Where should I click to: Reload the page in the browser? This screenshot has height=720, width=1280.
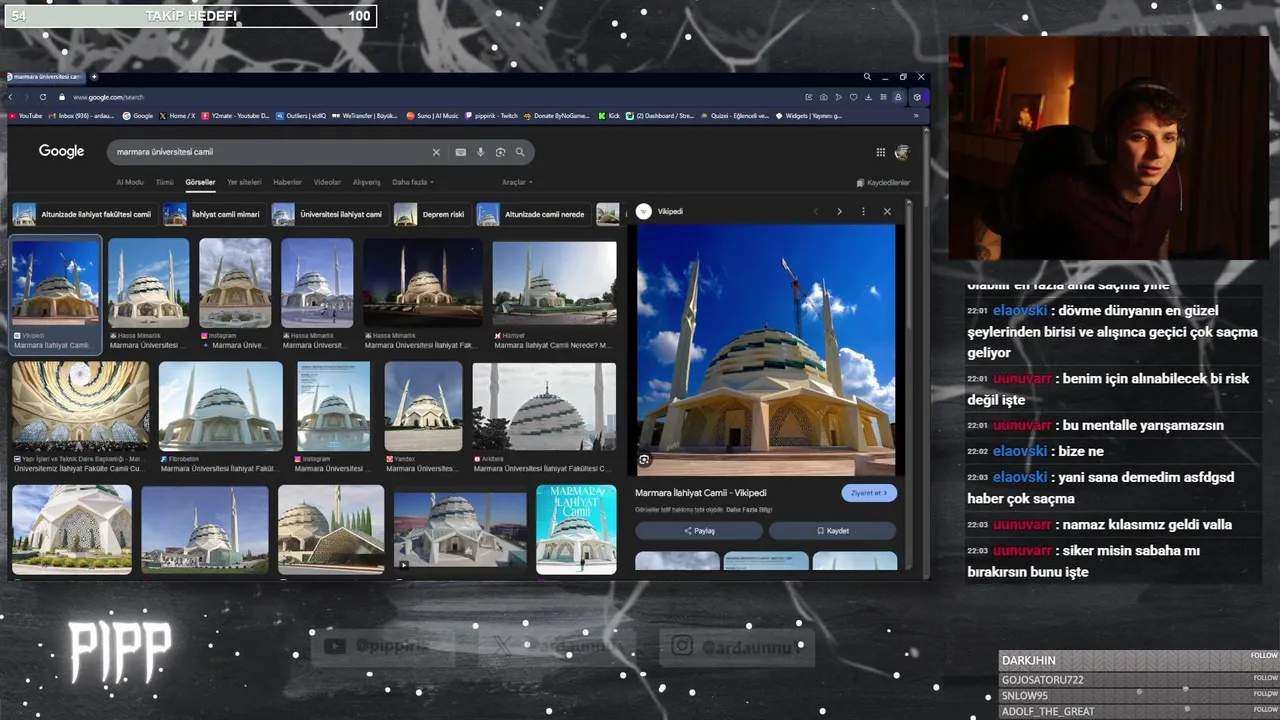43,97
